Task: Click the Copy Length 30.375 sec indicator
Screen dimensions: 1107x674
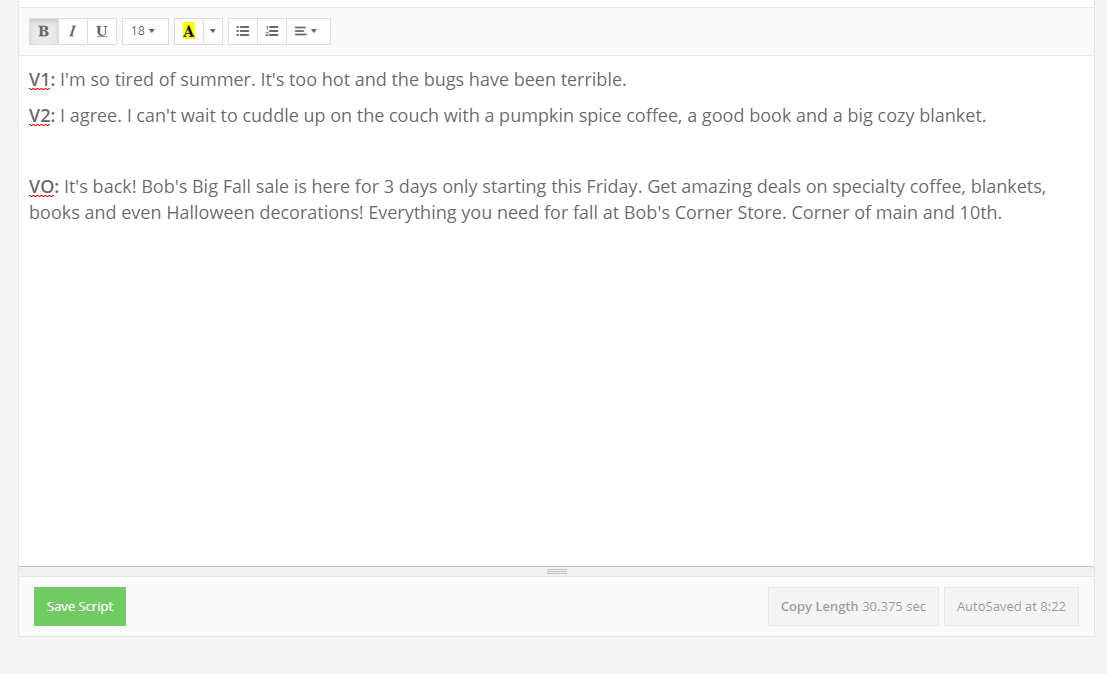Action: (x=853, y=606)
